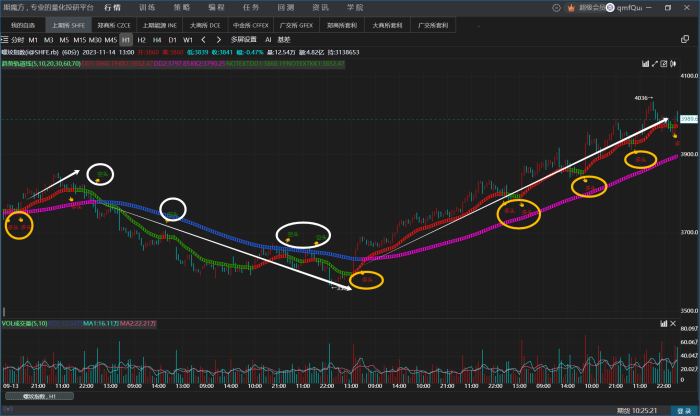
Task: Switch the timeframe to M15
Action: coord(79,39)
